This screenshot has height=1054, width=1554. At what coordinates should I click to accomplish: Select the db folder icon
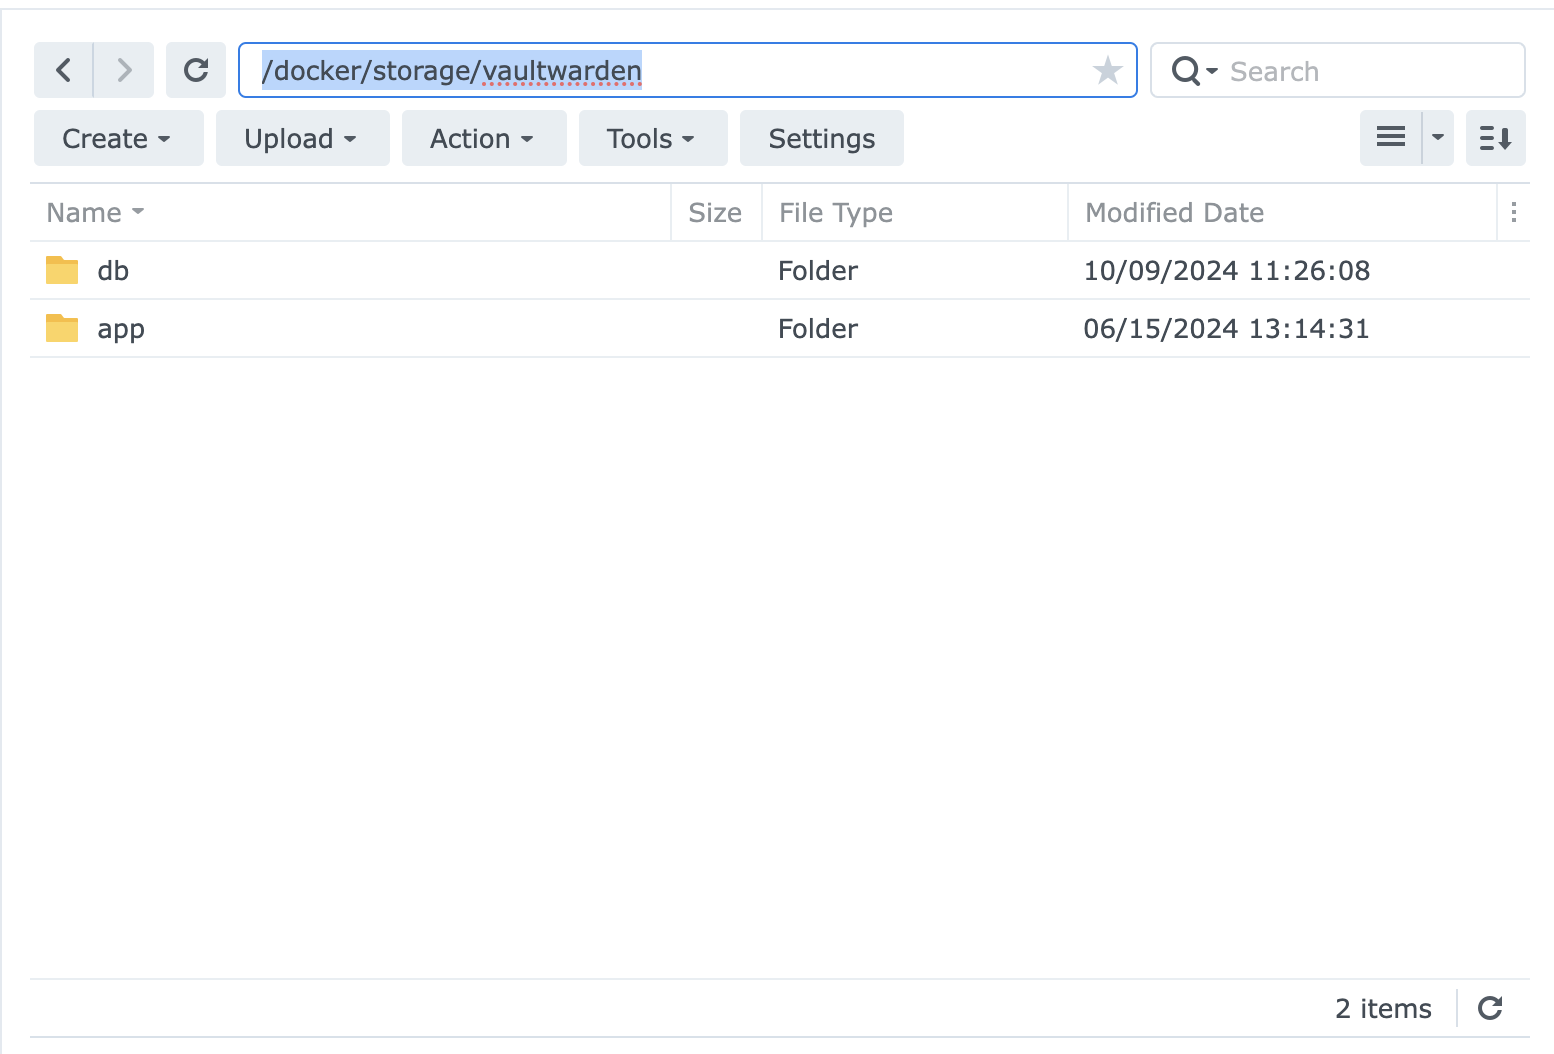tap(62, 270)
